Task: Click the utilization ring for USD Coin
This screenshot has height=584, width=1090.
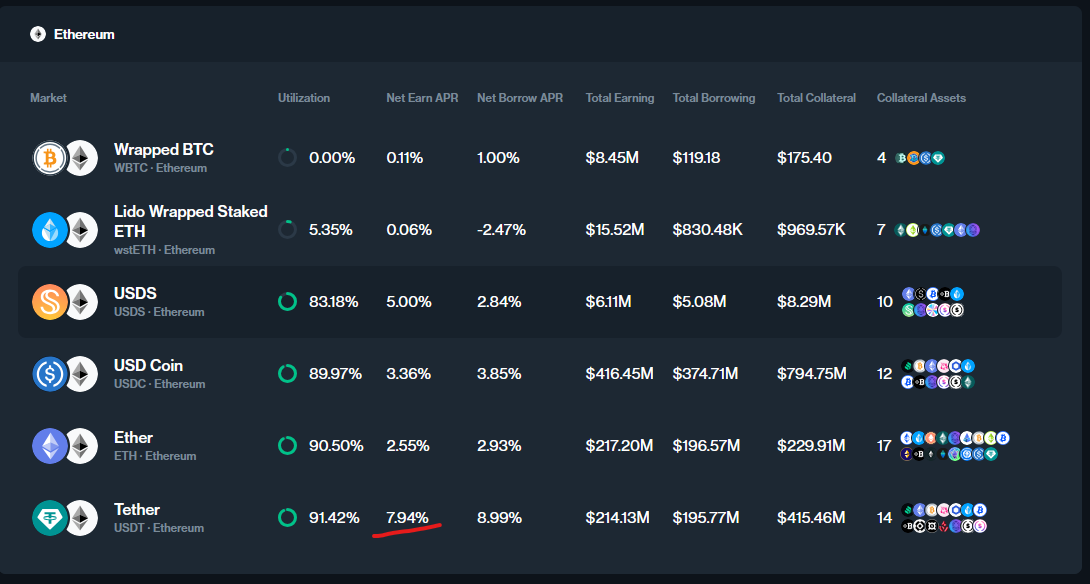Action: click(x=287, y=373)
